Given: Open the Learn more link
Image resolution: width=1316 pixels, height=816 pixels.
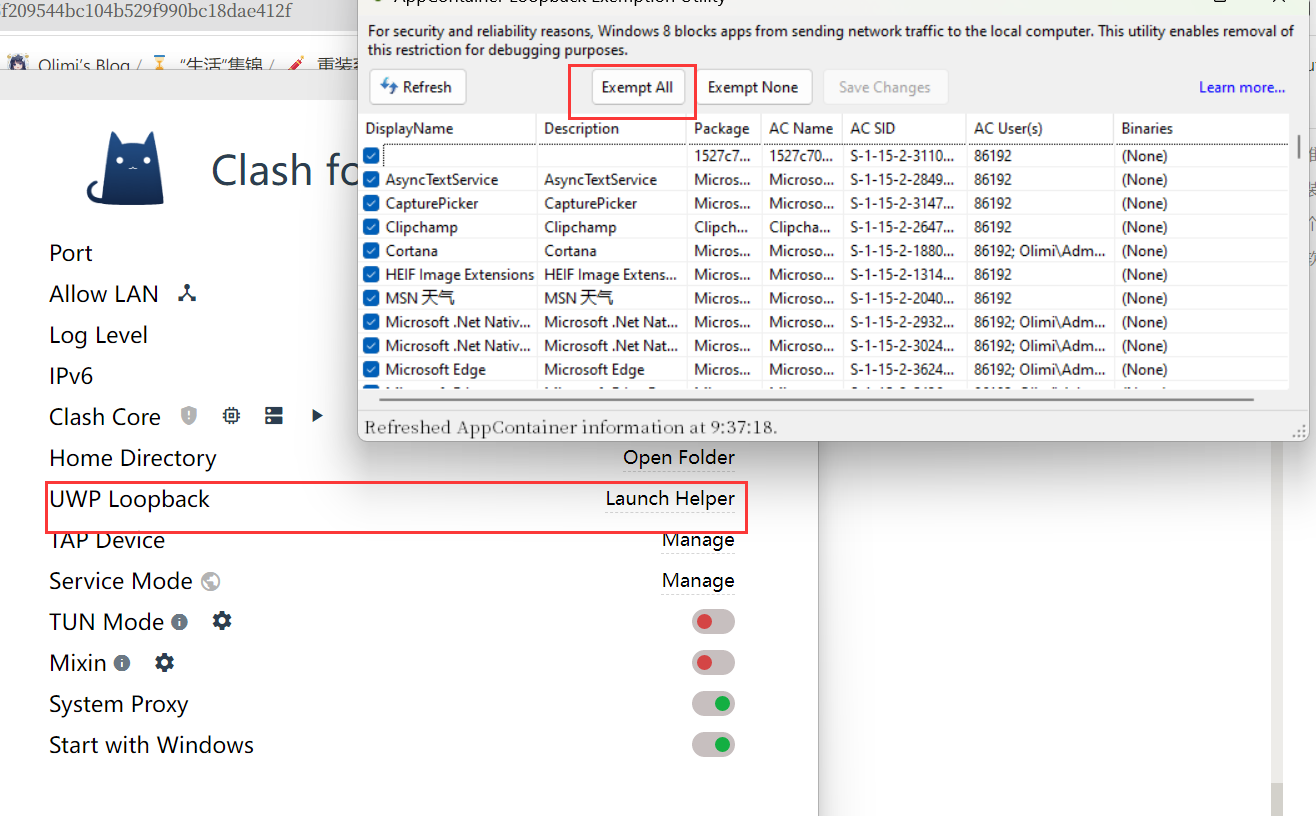Looking at the screenshot, I should pyautogui.click(x=1242, y=87).
